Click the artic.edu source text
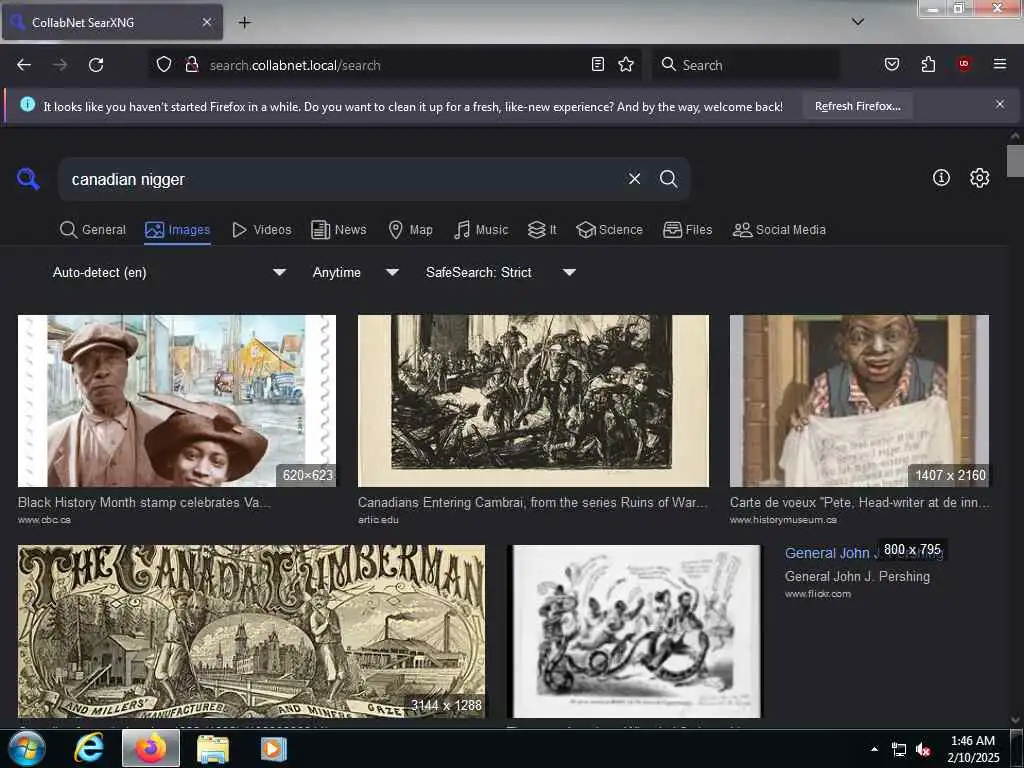Screen dimensions: 1024x768 (x=378, y=520)
